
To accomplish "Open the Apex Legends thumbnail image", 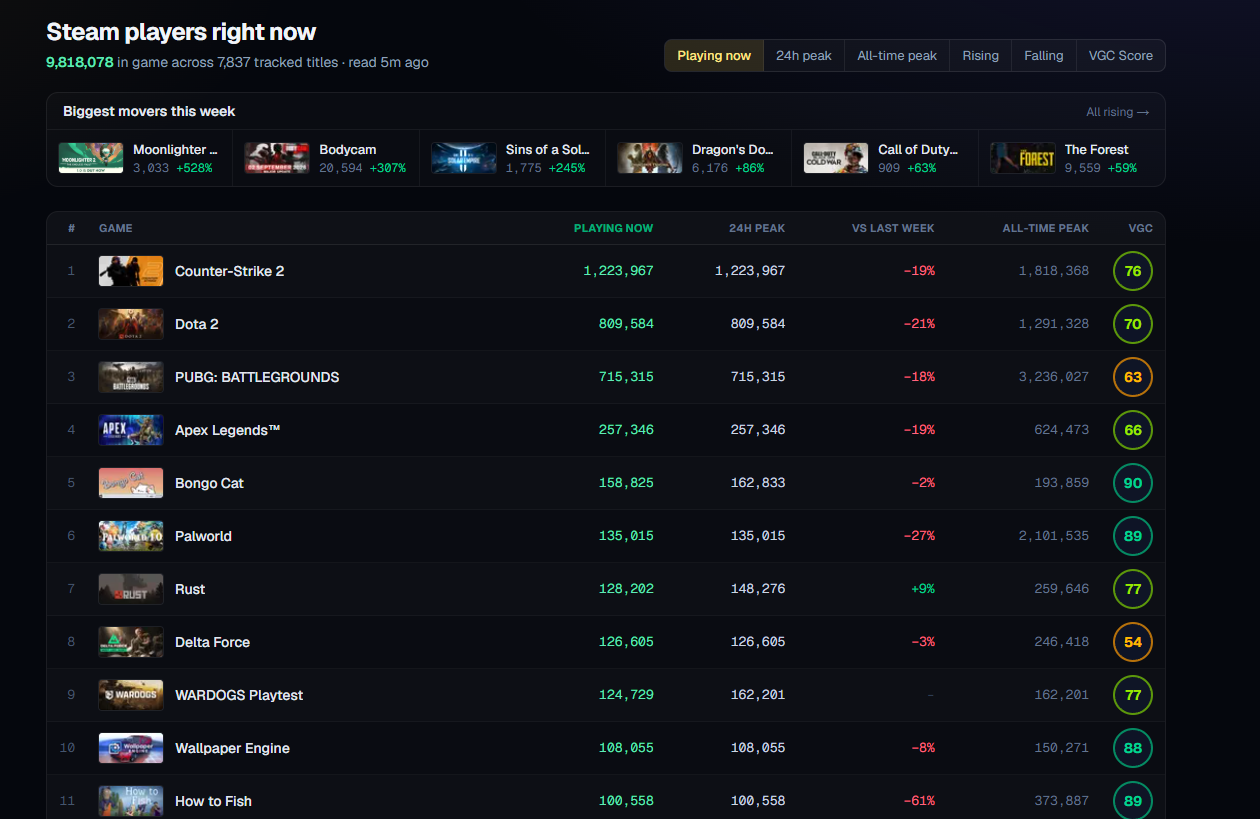I will pyautogui.click(x=131, y=430).
